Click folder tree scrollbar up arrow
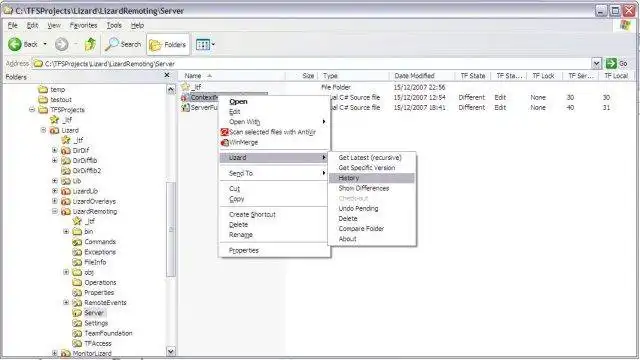This screenshot has width=640, height=360. click(x=171, y=89)
